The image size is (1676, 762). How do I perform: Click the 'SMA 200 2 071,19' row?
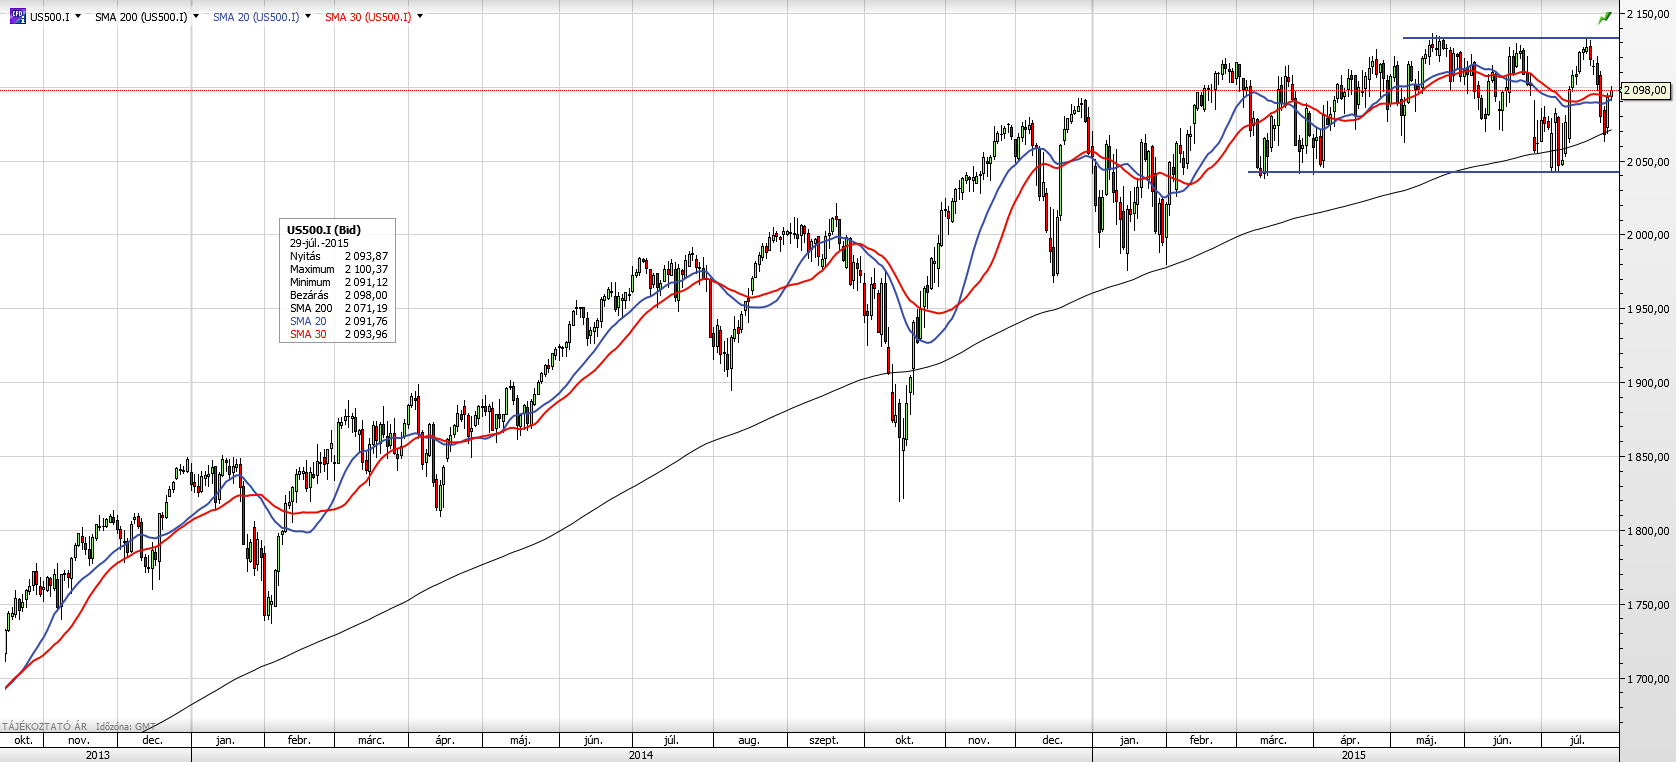338,308
